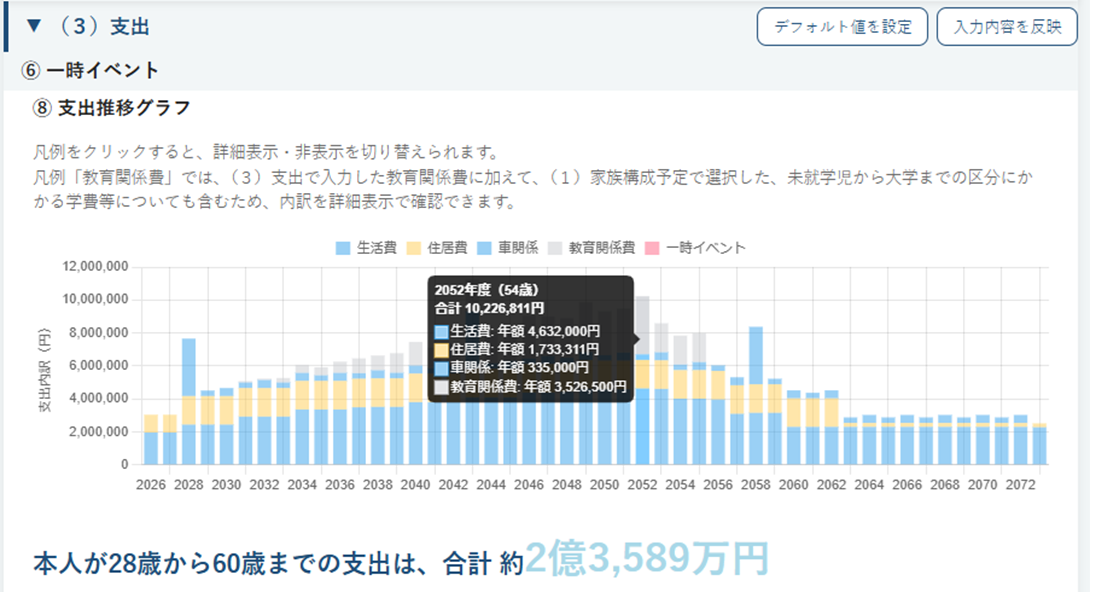Click the 2064 bar in the chart
Screen dimensions: 1103x592
pos(869,439)
